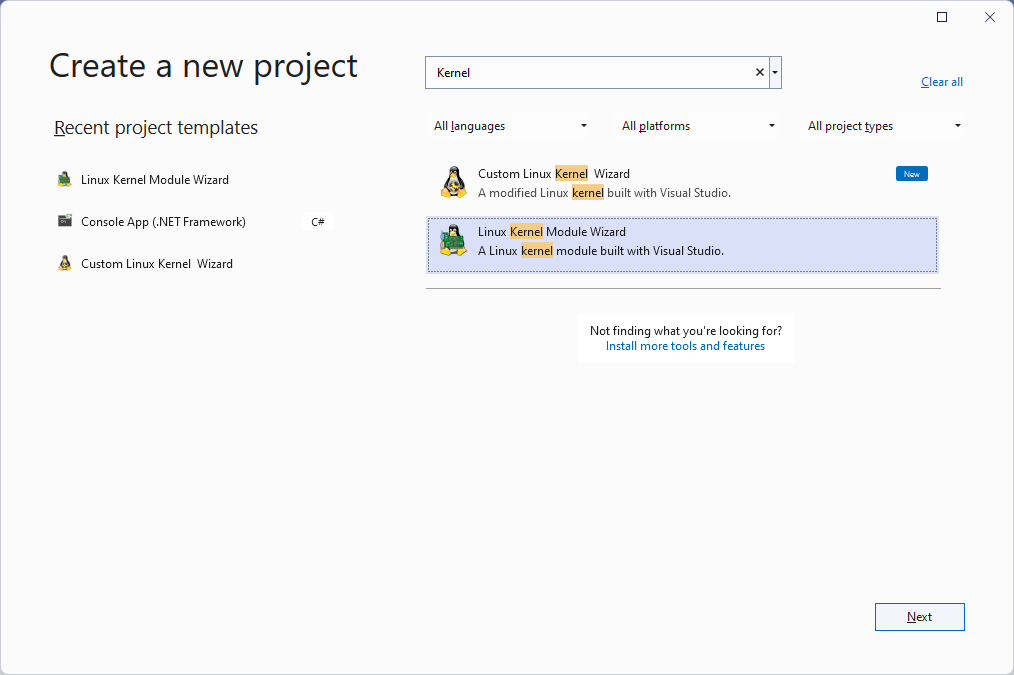This screenshot has height=675, width=1014.
Task: Choose recent template Linux Kernel Module Wizard
Action: 194,180
